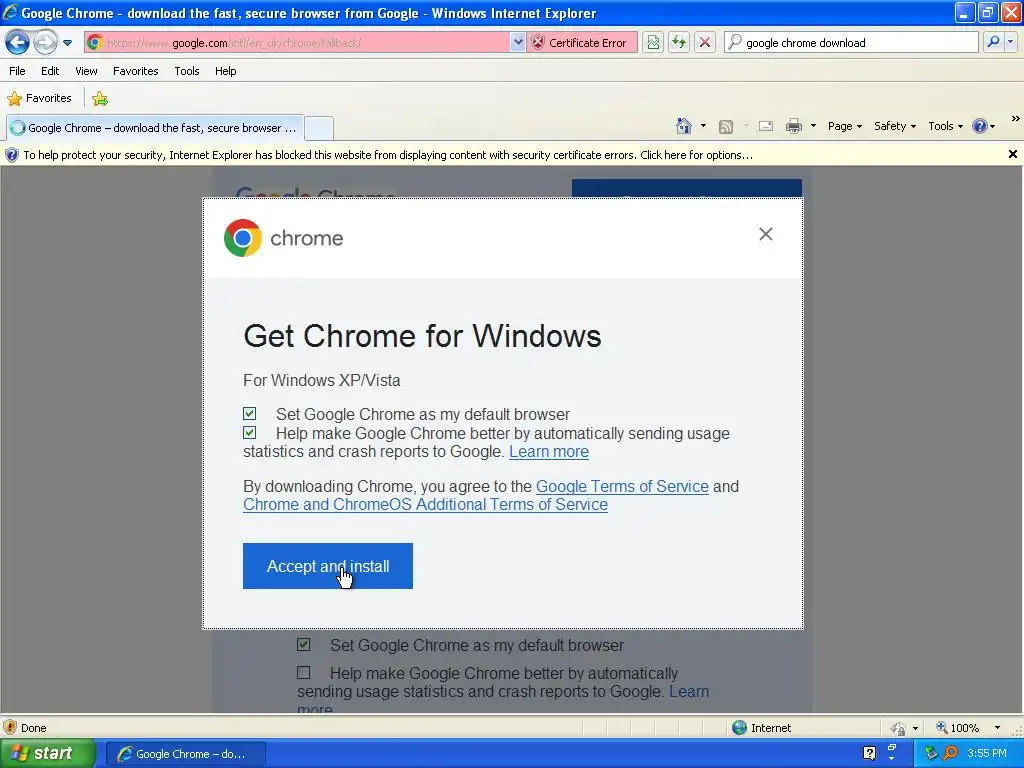Uncheck usage statistics checkbox in the dialog
The image size is (1024, 768).
249,432
